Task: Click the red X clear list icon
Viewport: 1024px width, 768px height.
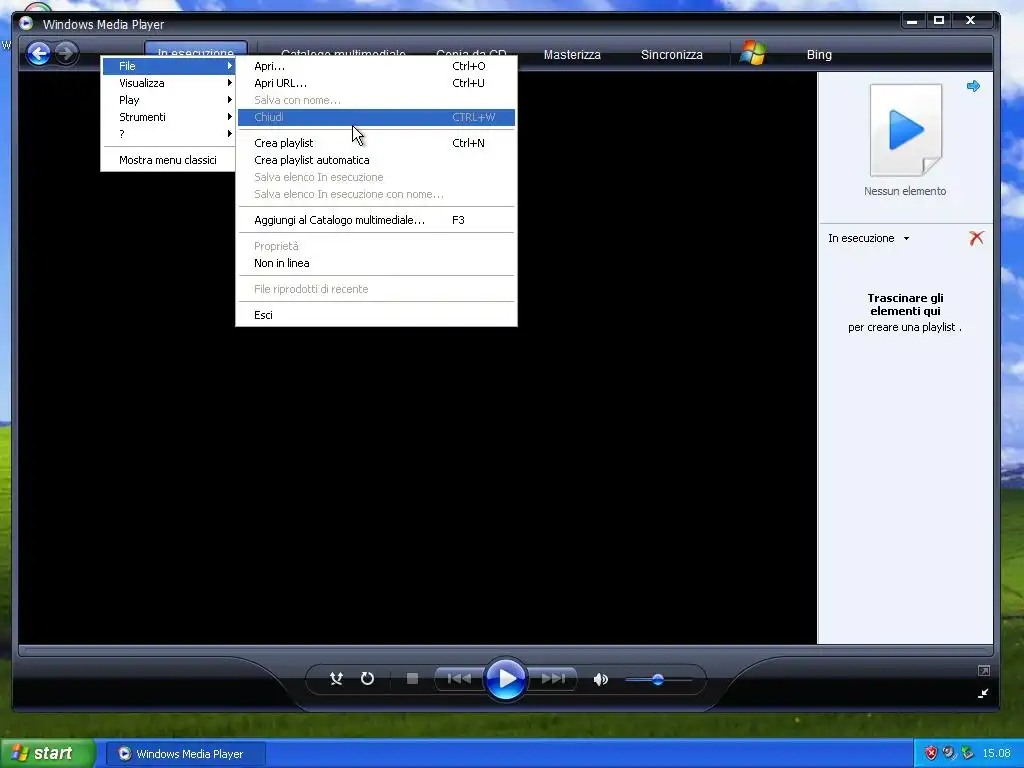Action: (976, 238)
